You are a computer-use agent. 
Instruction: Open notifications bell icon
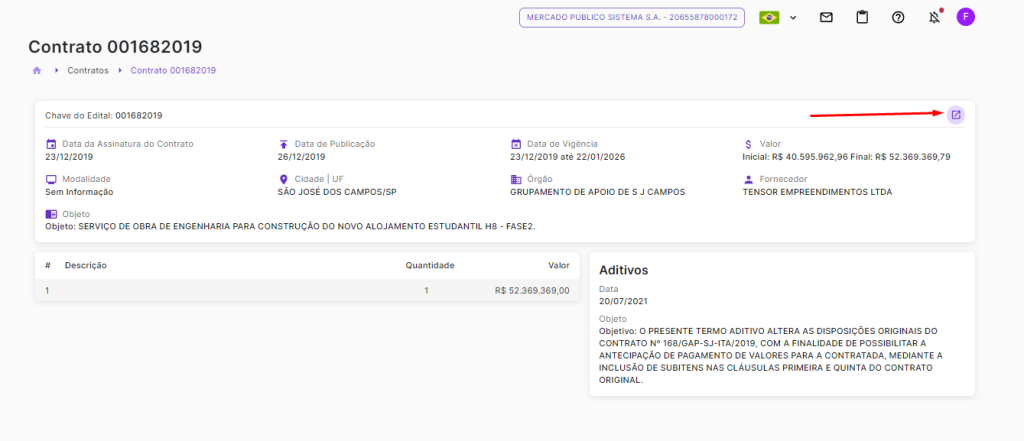[x=934, y=17]
